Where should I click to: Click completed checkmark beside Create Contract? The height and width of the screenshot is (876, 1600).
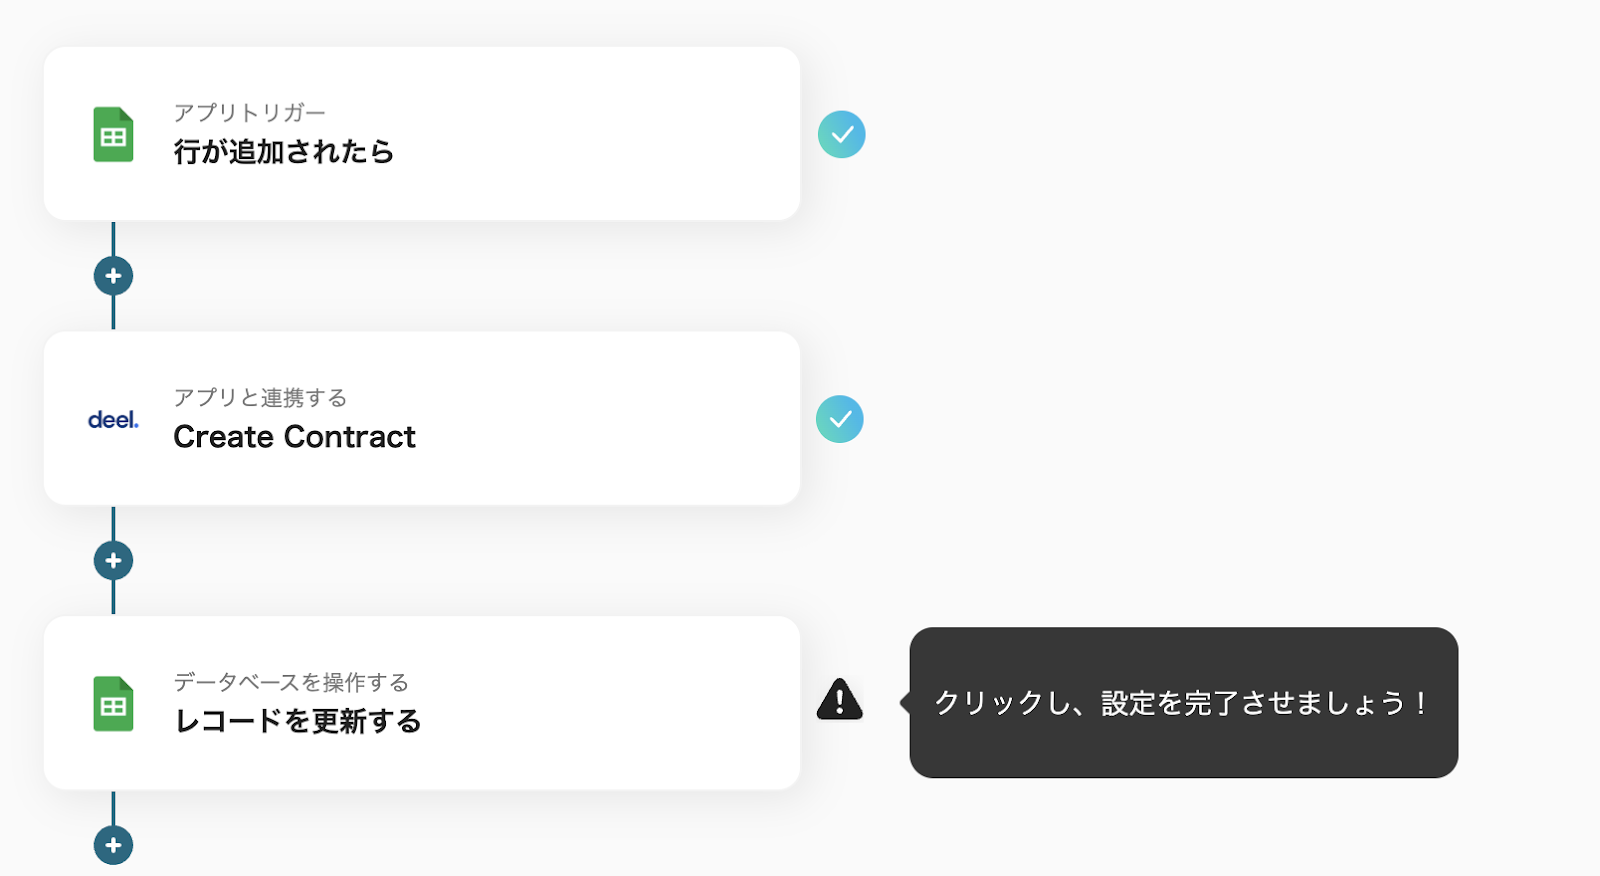click(840, 419)
